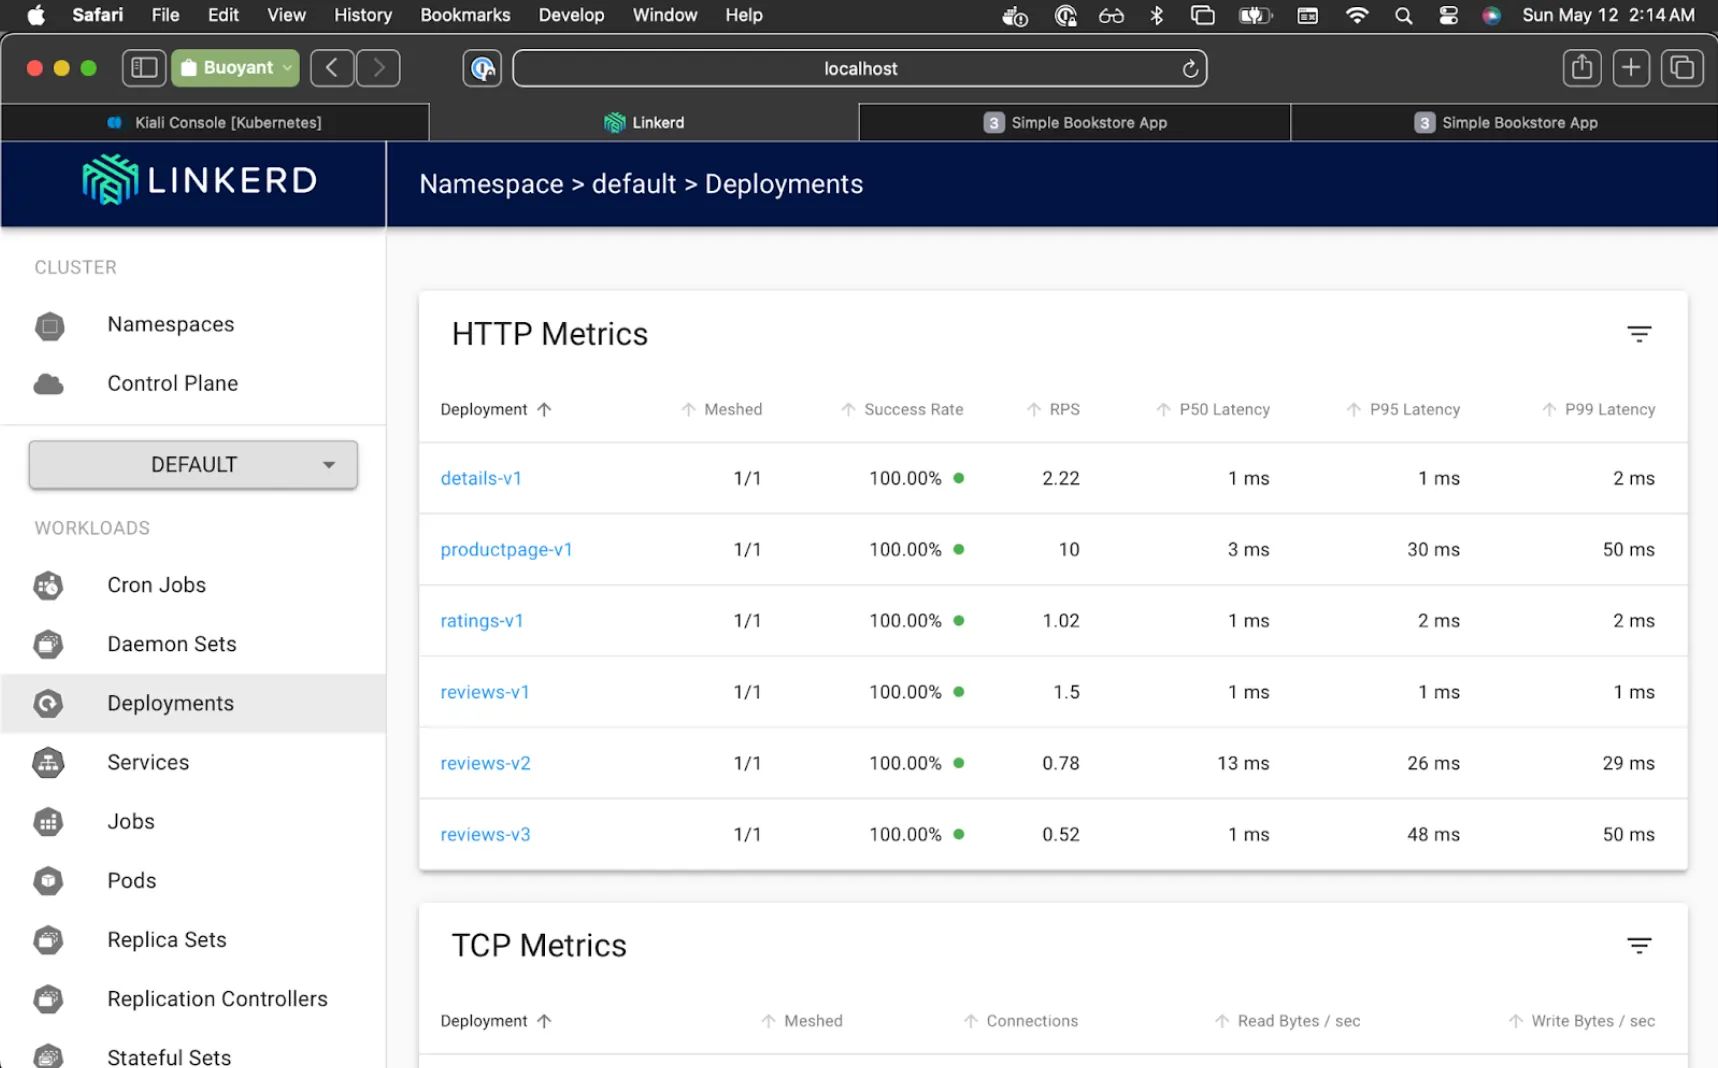Toggle the Safari sidebar button
Viewport: 1718px width, 1068px height.
click(144, 68)
